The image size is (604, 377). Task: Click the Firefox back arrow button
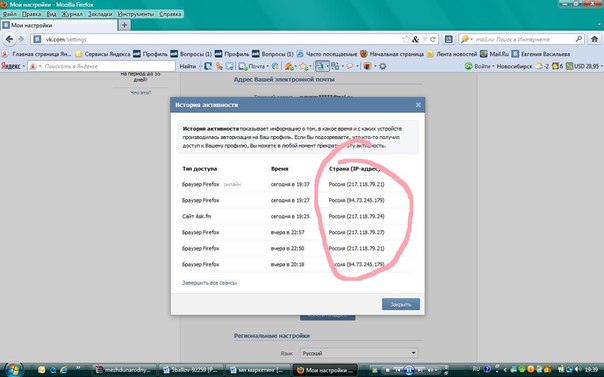9,39
